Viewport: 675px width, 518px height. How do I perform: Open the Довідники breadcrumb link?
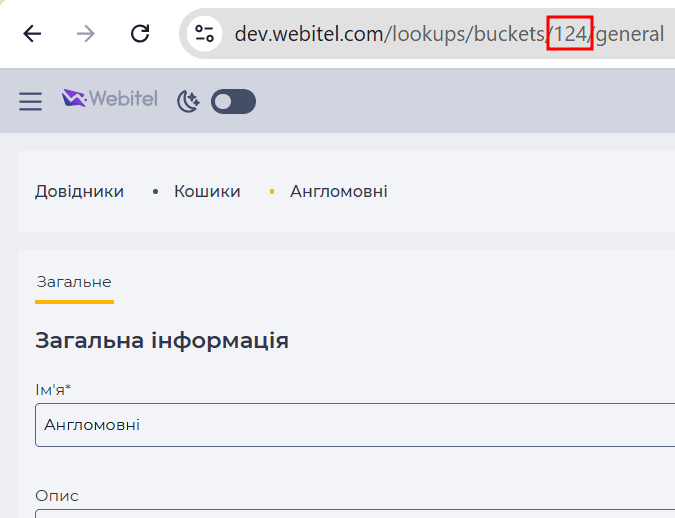click(x=79, y=192)
